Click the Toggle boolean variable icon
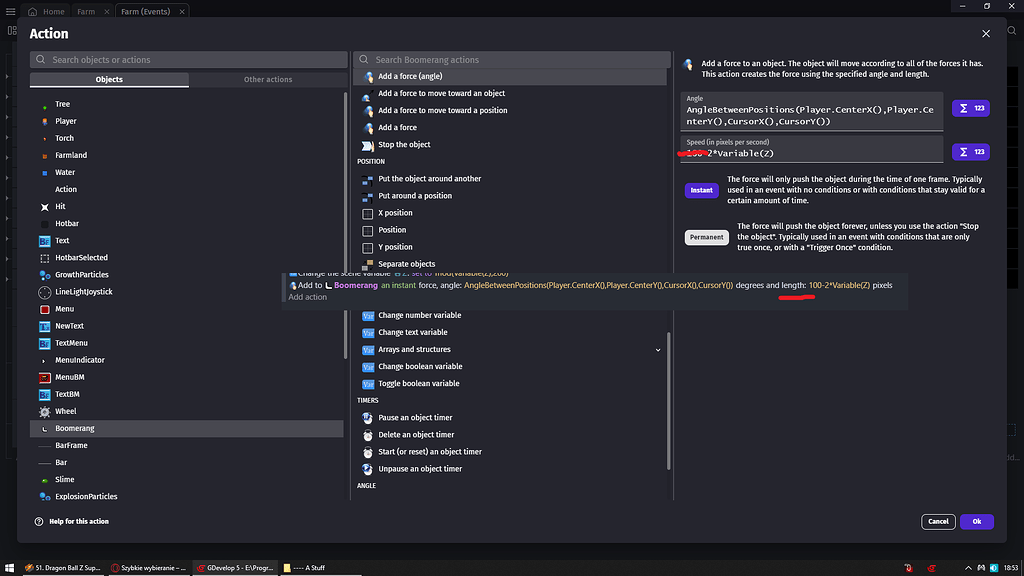The image size is (1024, 576). pos(368,384)
